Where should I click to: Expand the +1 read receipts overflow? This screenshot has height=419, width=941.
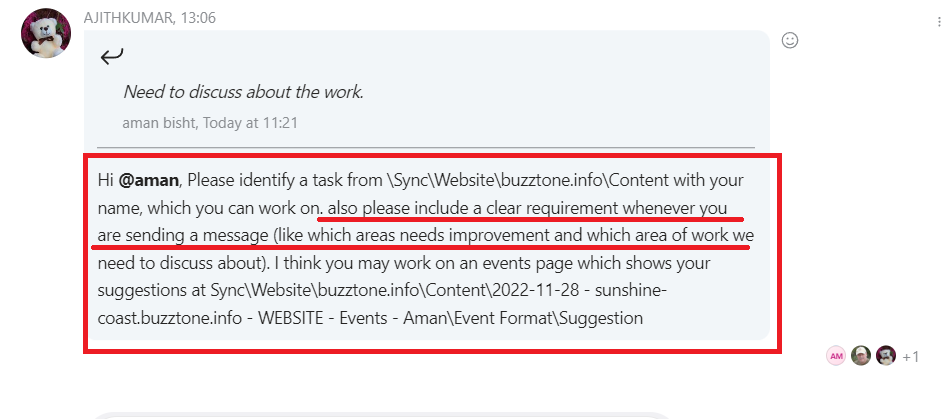910,357
